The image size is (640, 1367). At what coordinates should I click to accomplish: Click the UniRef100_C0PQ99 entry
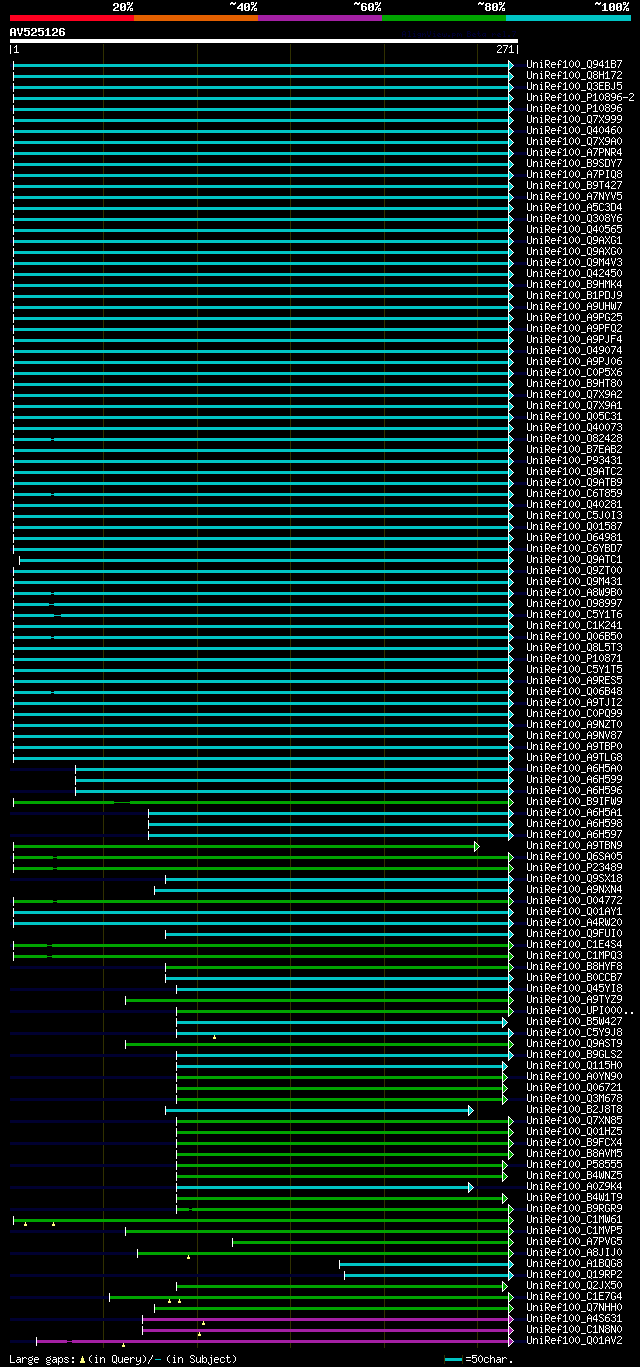tap(574, 713)
